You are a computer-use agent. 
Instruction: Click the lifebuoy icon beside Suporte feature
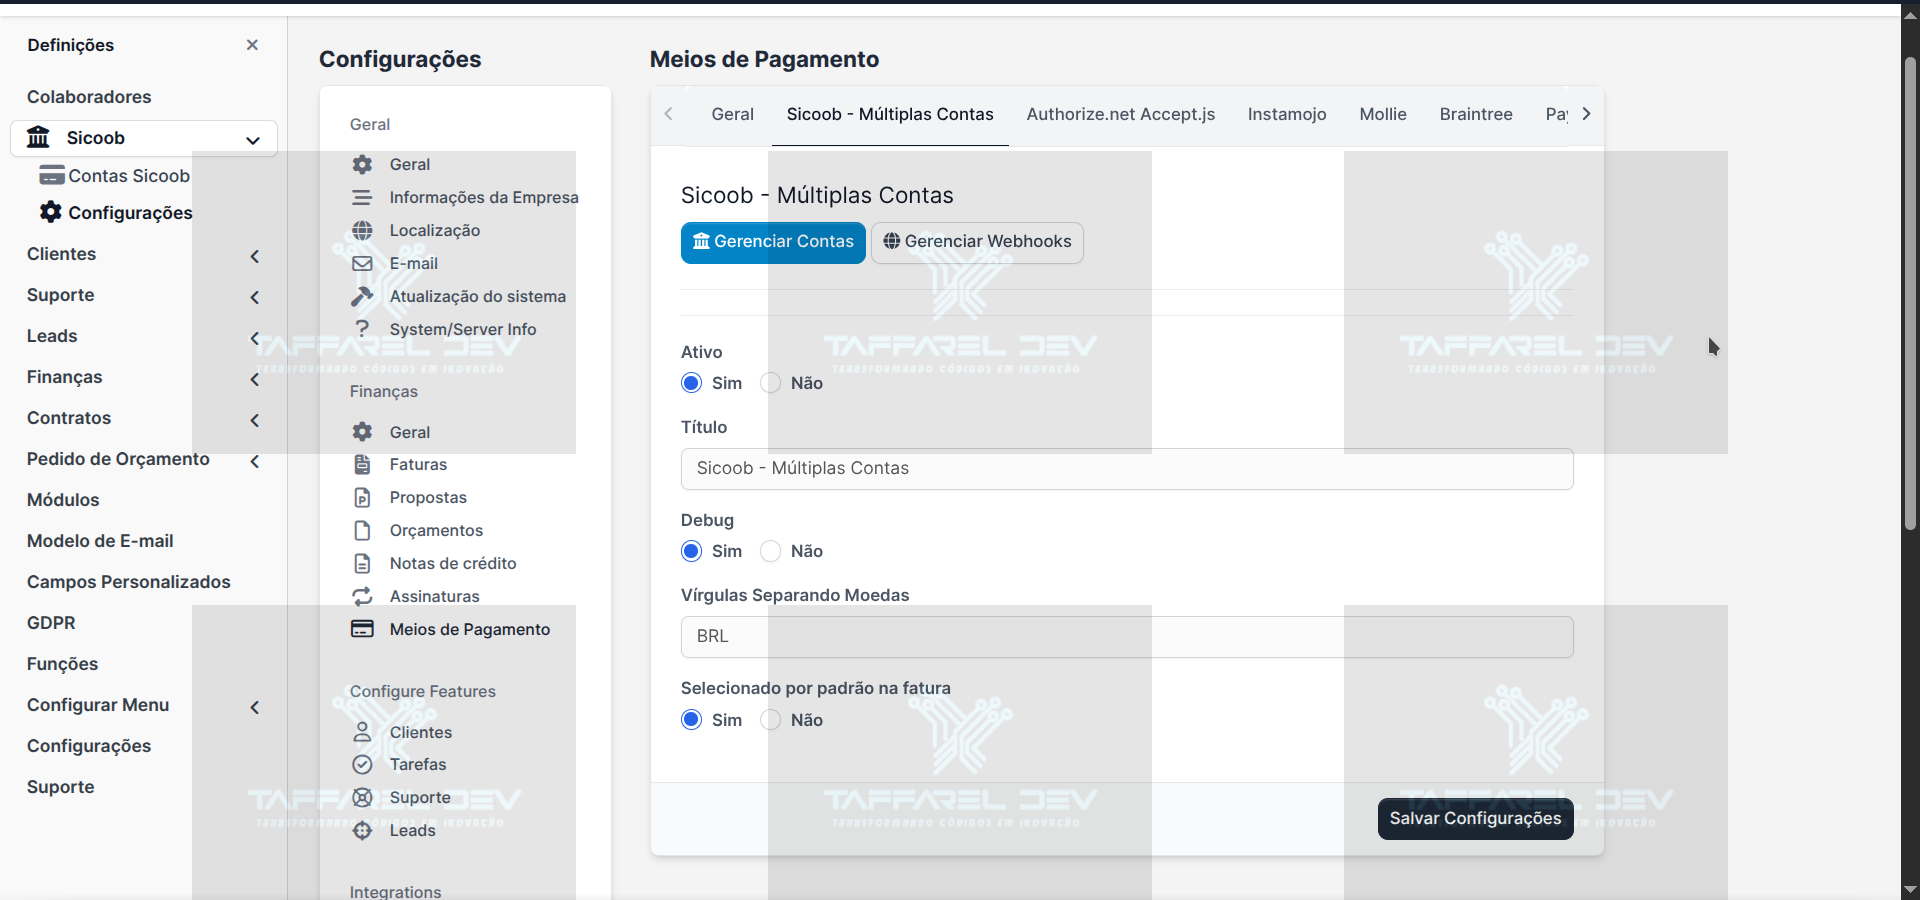click(x=362, y=797)
